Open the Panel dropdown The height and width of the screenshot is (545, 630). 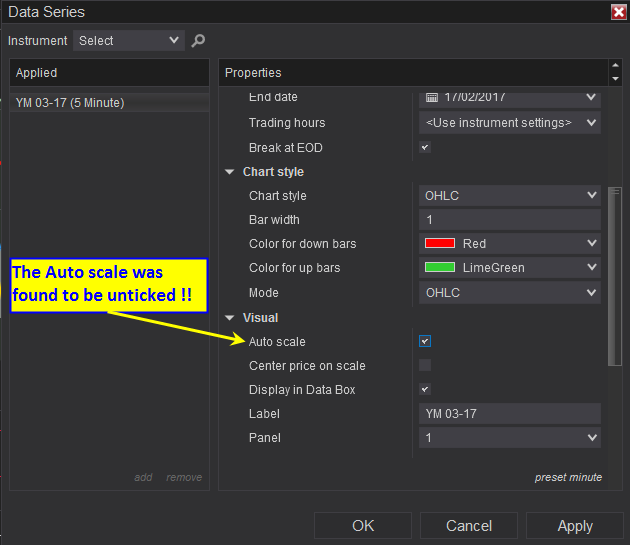coord(510,437)
